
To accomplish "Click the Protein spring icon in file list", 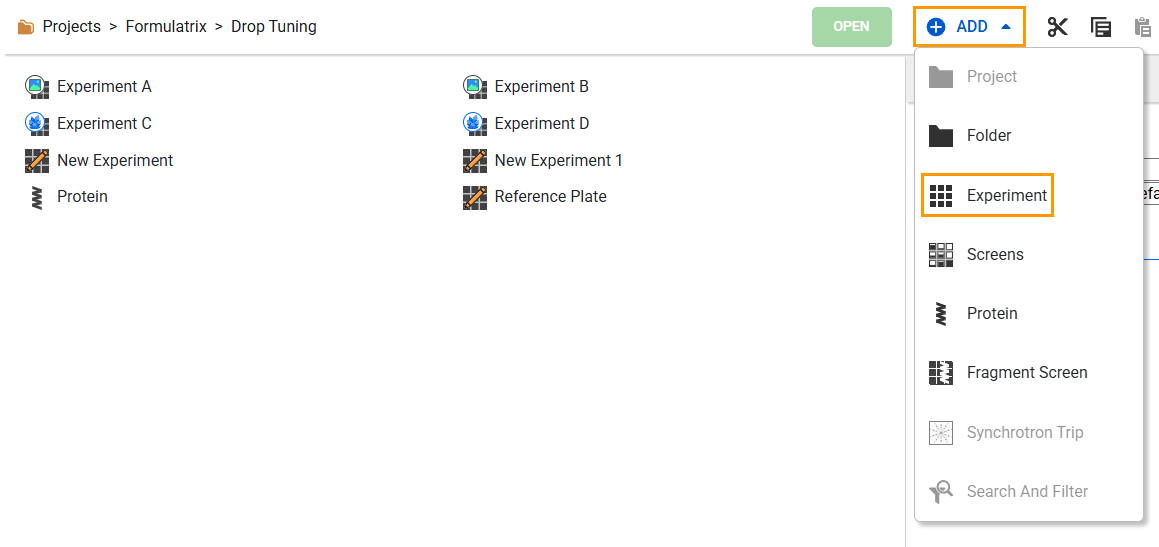I will pos(37,197).
